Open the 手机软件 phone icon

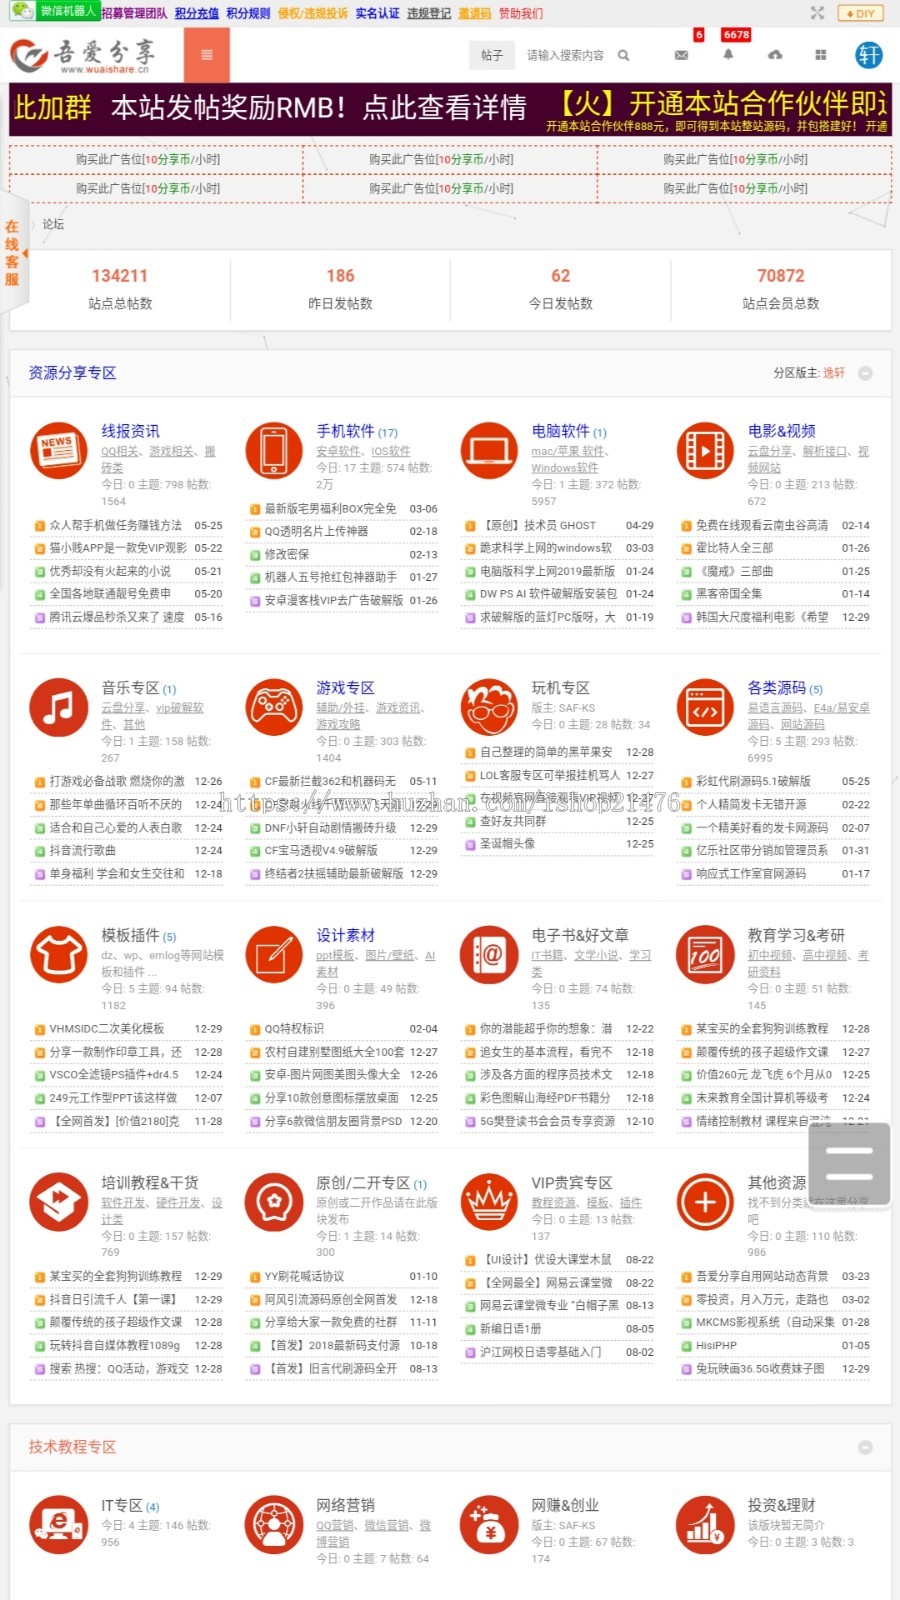[x=274, y=451]
